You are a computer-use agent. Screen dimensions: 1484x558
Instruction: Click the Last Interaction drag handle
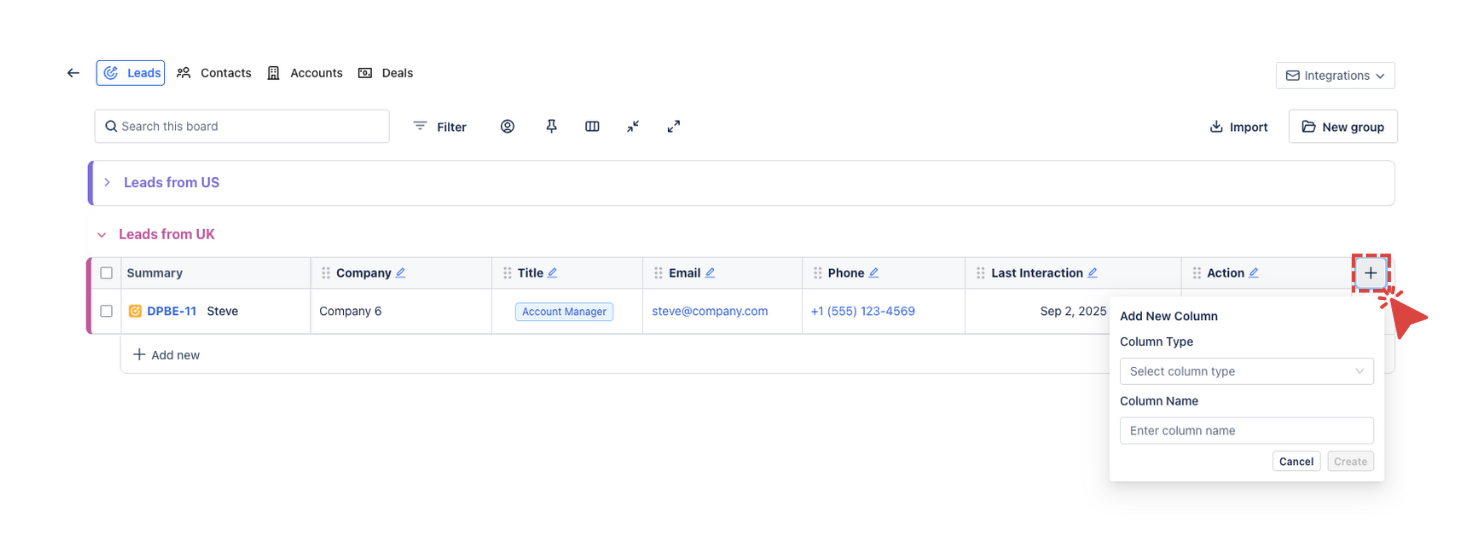pyautogui.click(x=981, y=273)
